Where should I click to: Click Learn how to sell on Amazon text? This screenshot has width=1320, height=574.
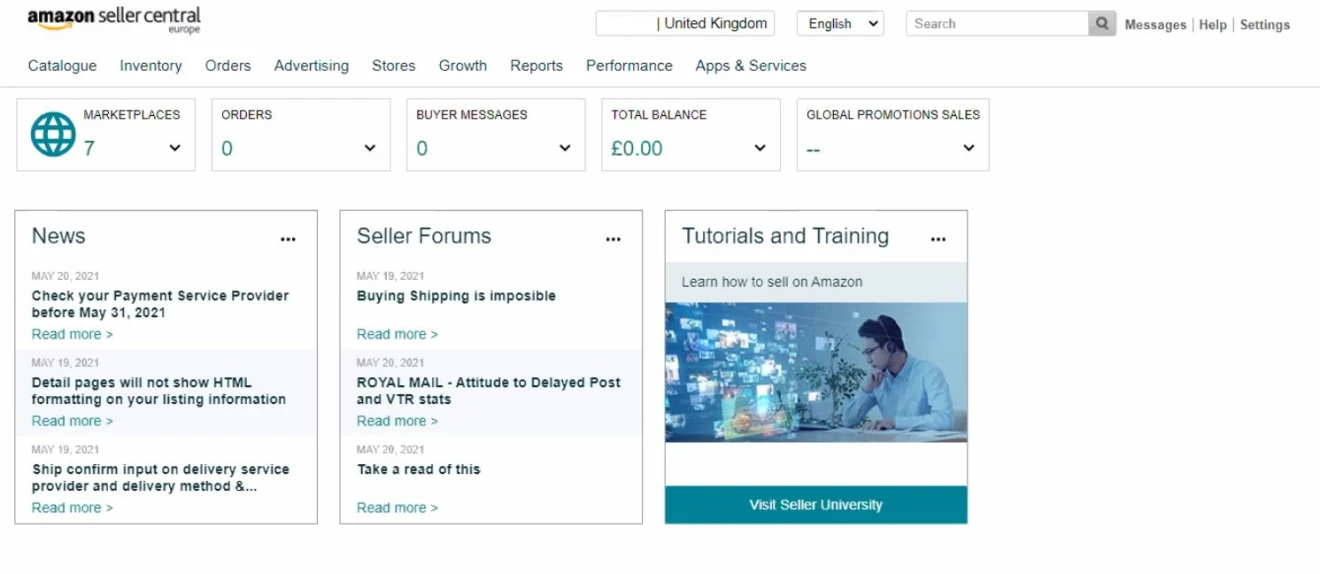click(772, 282)
